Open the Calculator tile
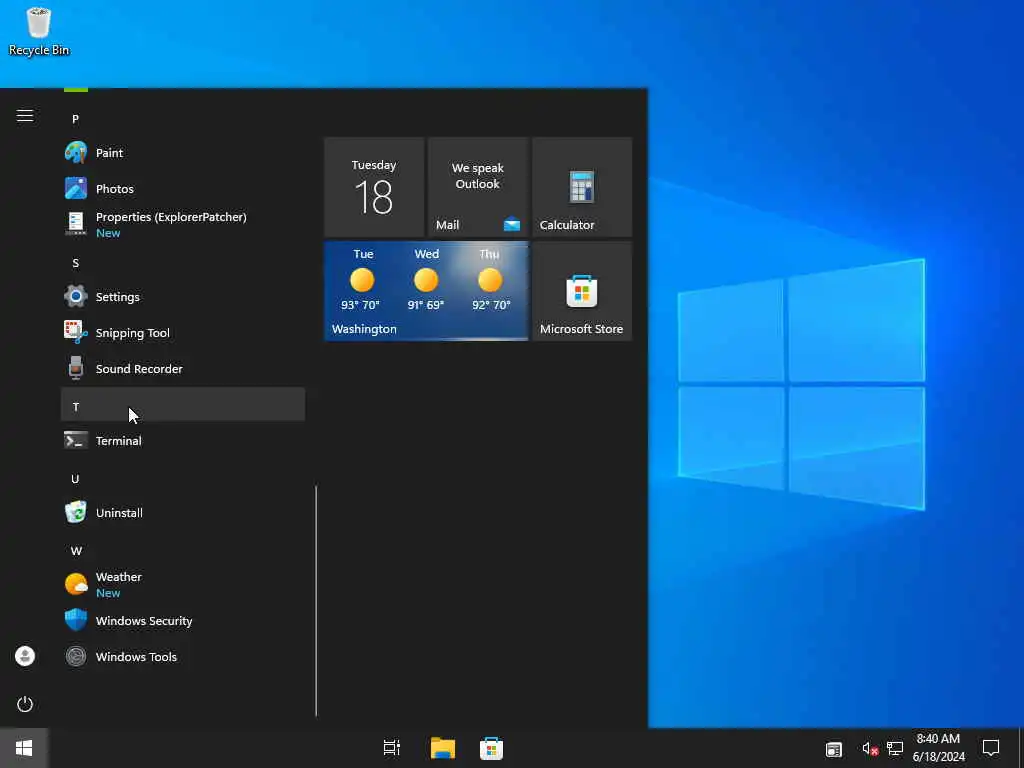Screen dimensions: 1024x768 click(582, 187)
